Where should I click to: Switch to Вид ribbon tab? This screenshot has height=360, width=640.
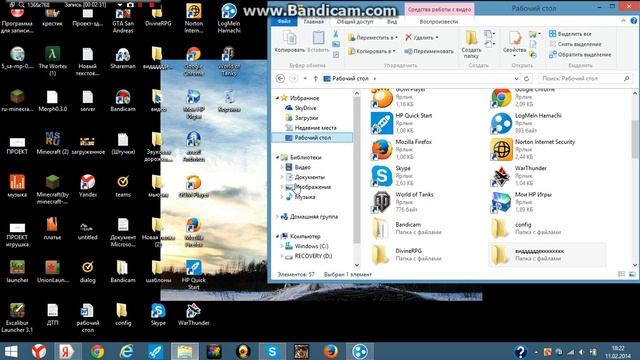tap(392, 22)
